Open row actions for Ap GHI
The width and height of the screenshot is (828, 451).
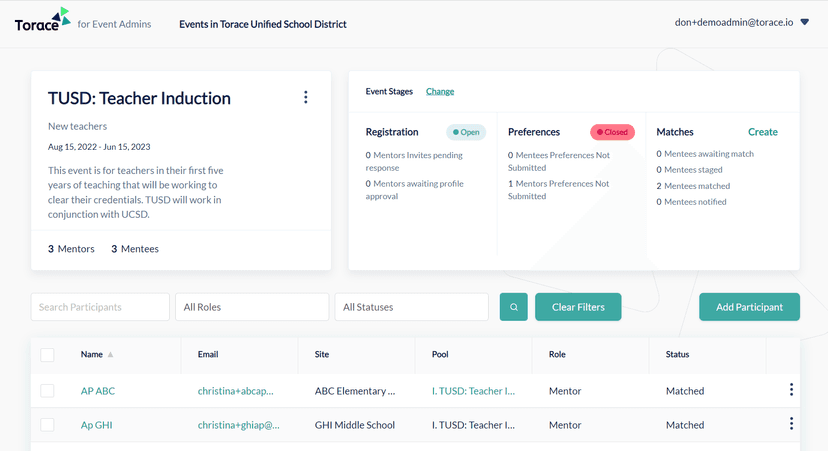pos(791,424)
